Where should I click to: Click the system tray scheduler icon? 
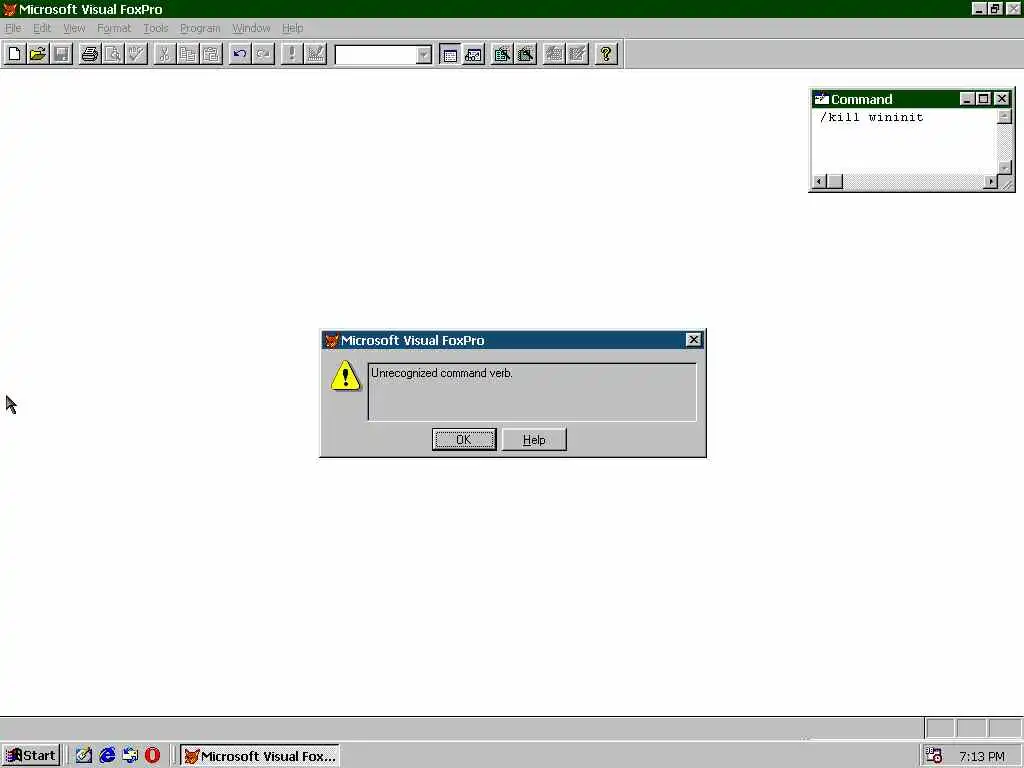934,756
